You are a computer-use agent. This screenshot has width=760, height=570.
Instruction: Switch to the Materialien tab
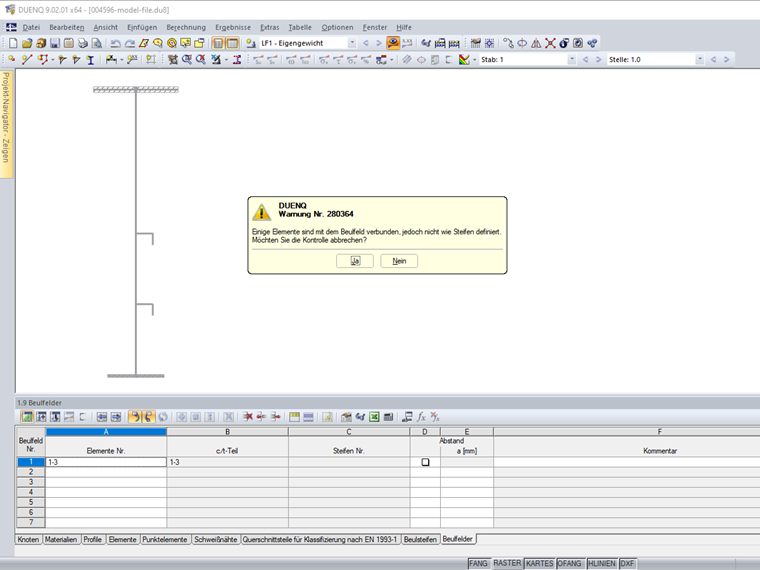(x=61, y=539)
